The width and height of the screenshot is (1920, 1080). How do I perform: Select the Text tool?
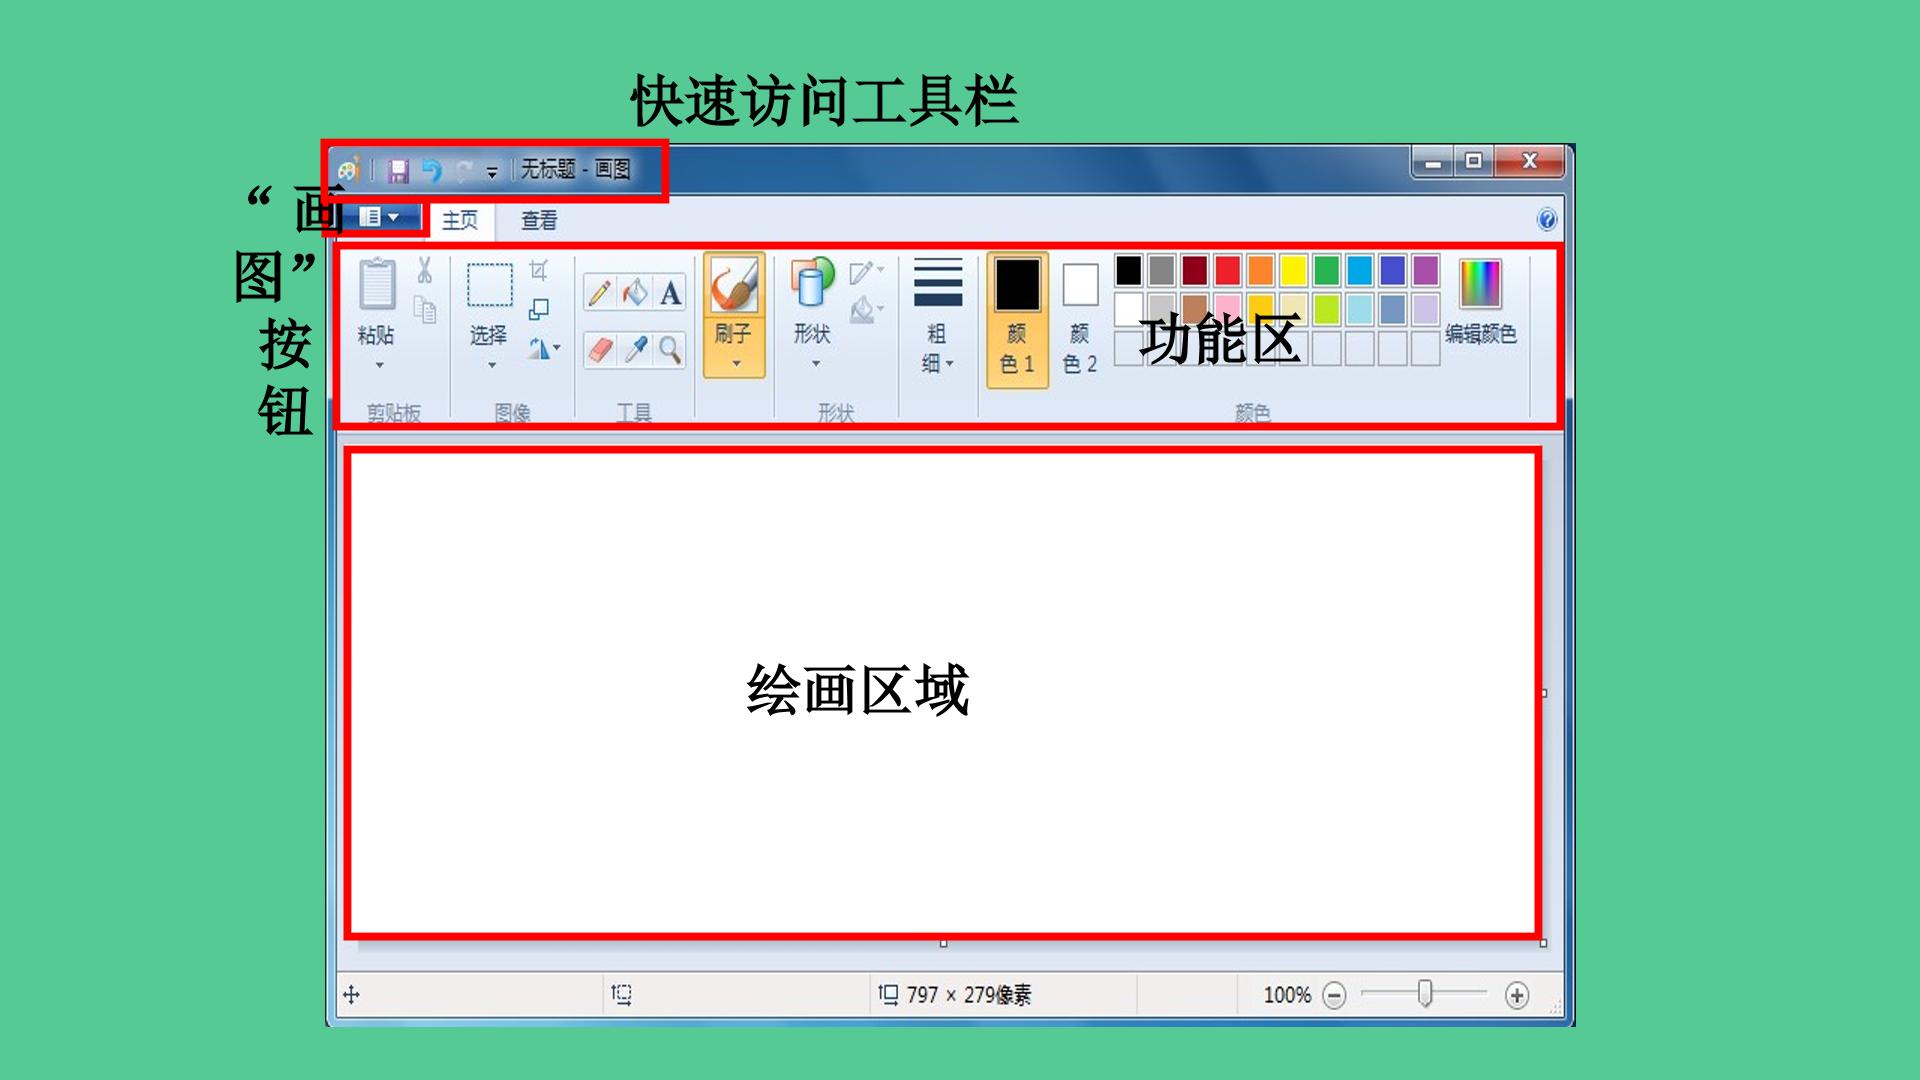(670, 293)
